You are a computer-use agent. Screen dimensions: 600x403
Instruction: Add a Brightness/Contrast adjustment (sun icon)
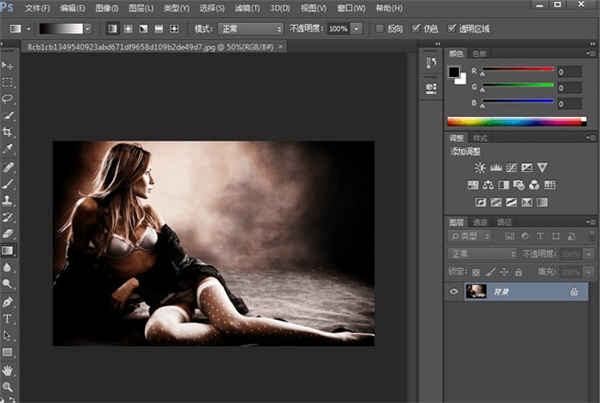click(480, 167)
